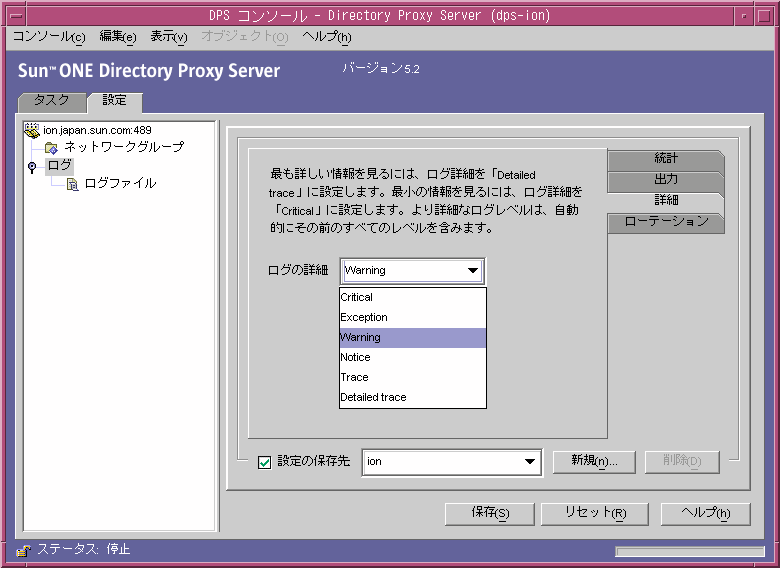Click the リセット button
The image size is (780, 568).
coord(595,513)
